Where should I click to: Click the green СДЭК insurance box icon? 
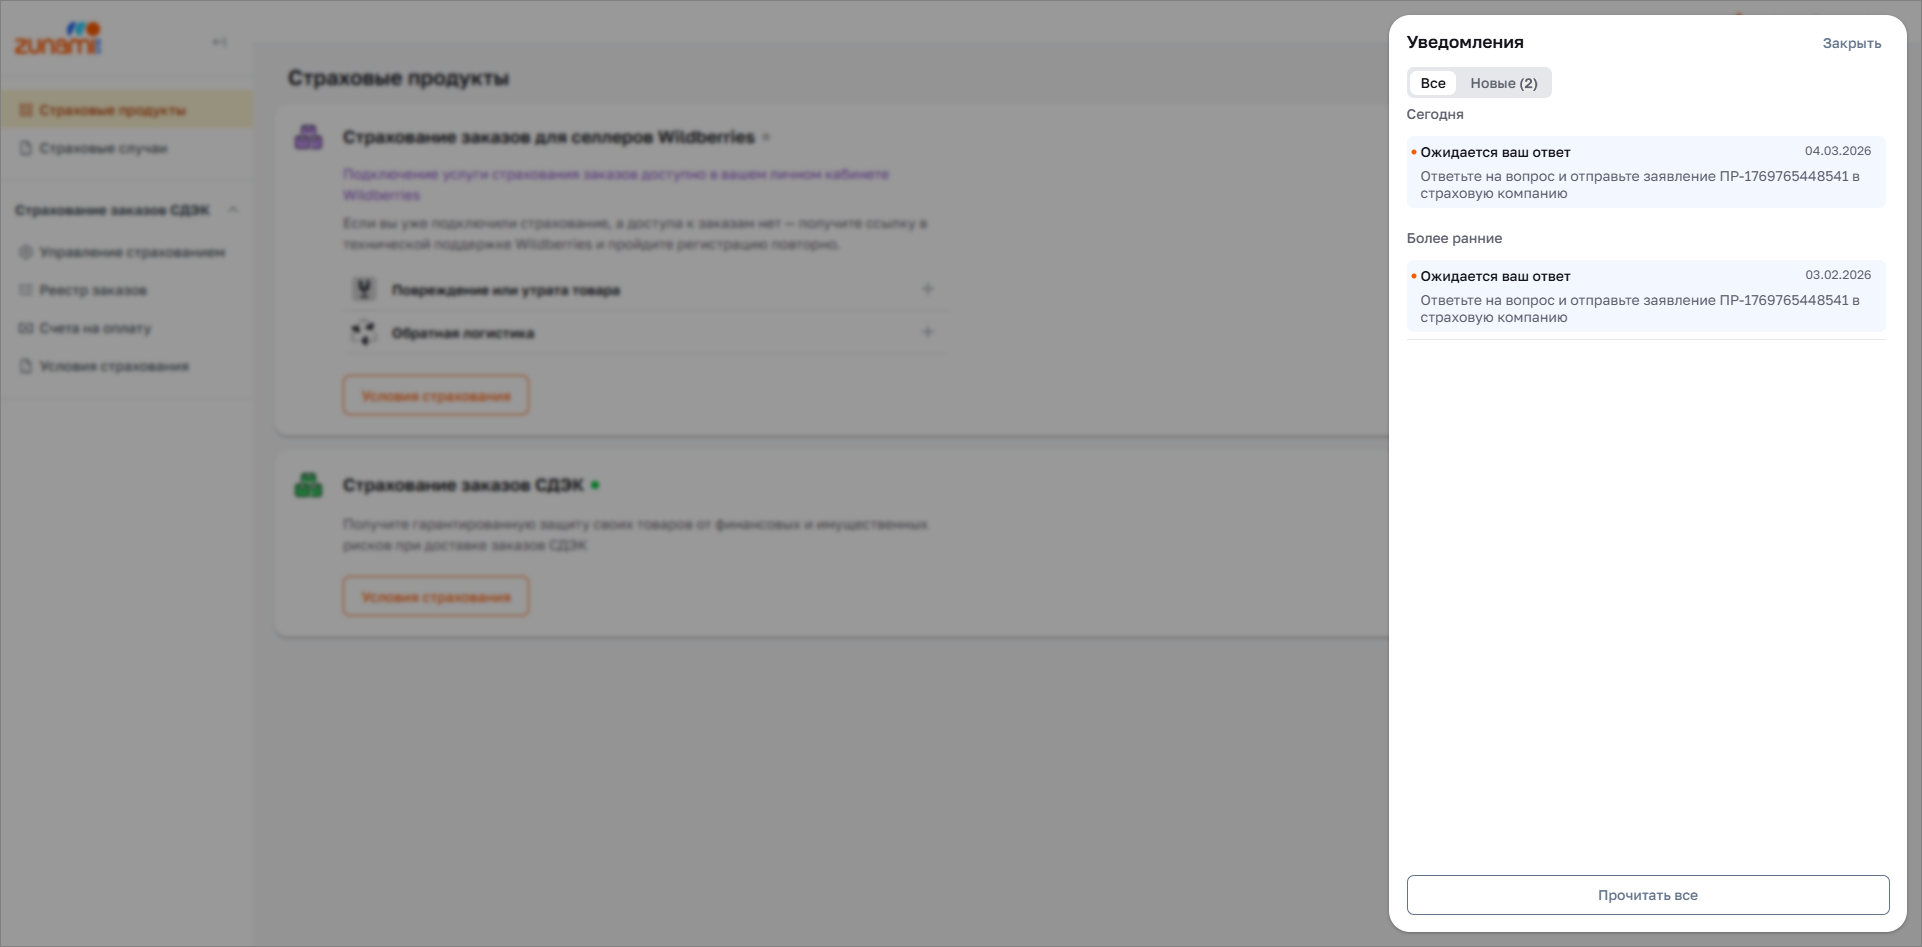click(x=308, y=485)
